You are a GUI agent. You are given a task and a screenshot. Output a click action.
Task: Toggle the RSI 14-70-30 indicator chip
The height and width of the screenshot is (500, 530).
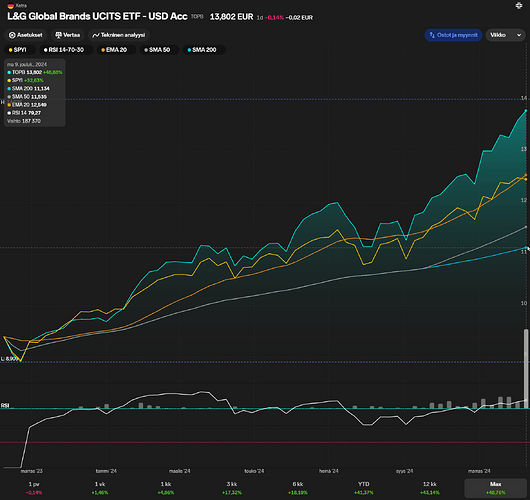point(66,50)
